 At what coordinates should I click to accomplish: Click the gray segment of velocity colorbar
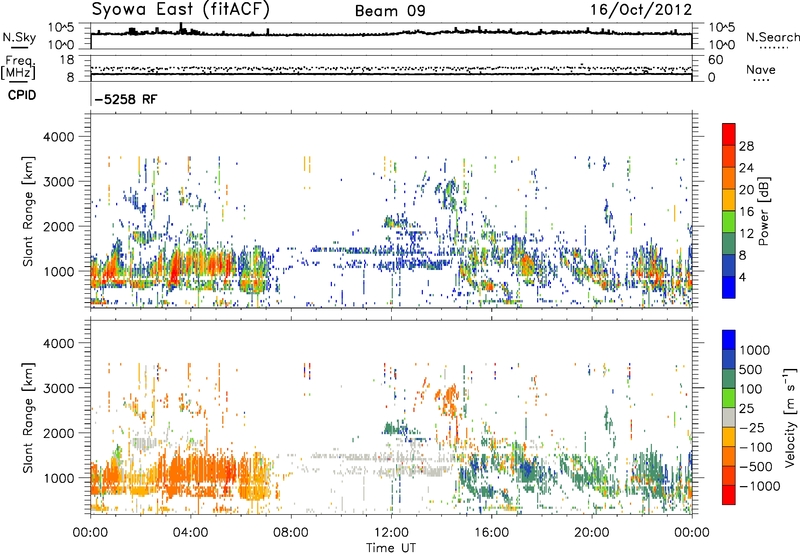(x=729, y=417)
